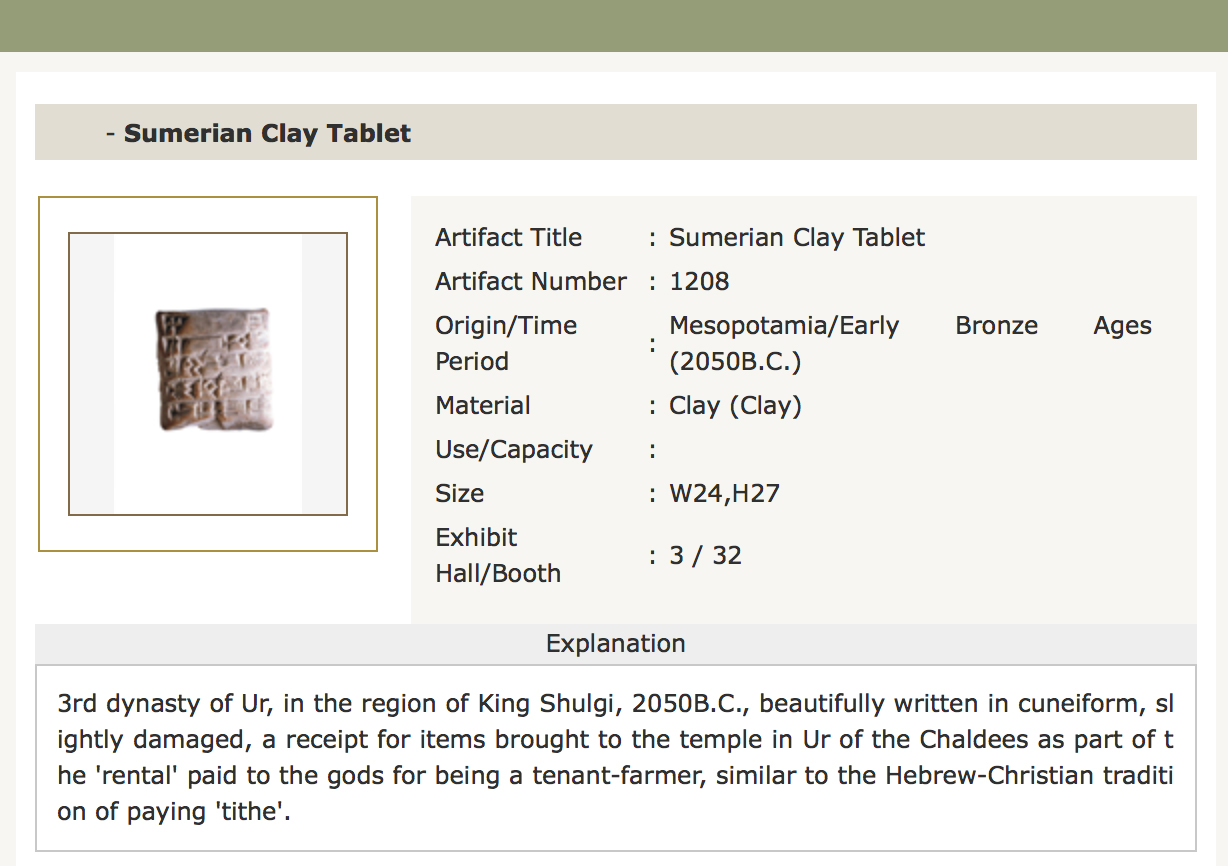
Task: Click the Use/Capacity label
Action: coord(514,449)
